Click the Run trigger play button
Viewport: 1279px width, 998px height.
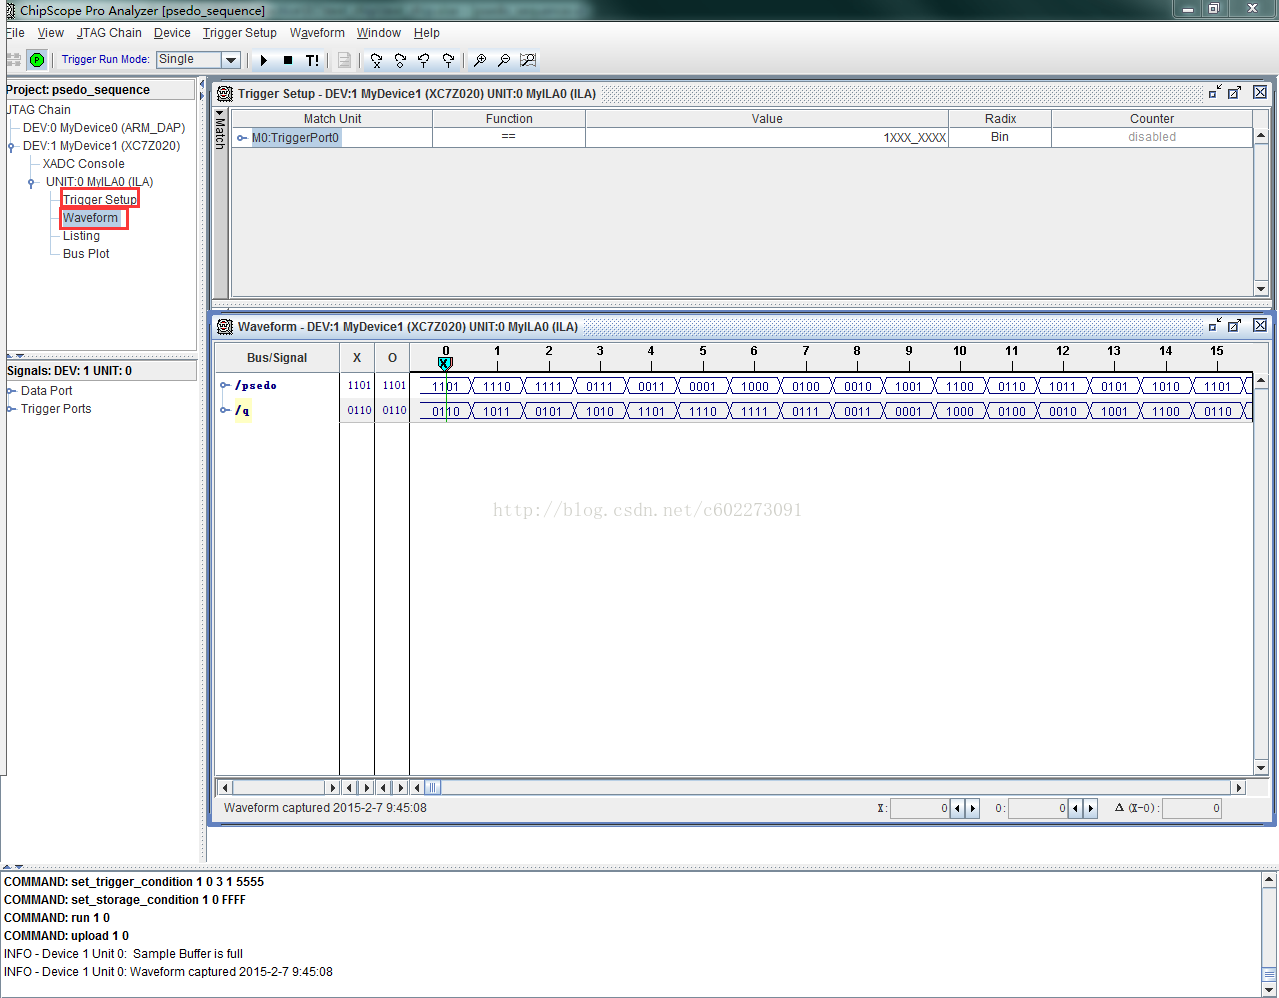tap(264, 60)
